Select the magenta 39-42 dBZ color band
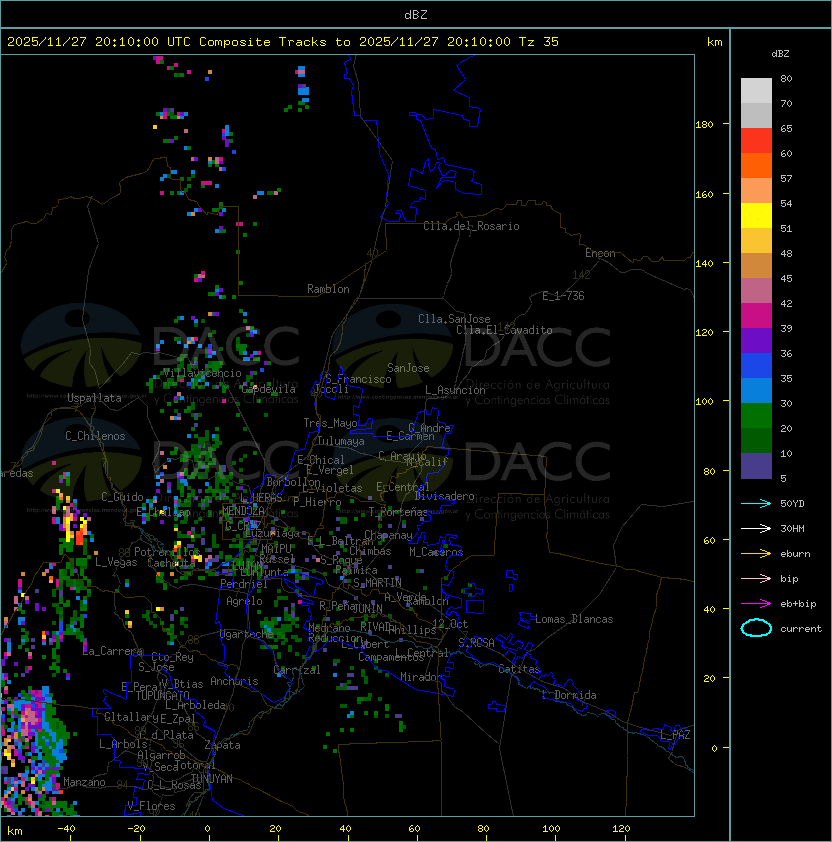832x842 pixels. pos(756,316)
